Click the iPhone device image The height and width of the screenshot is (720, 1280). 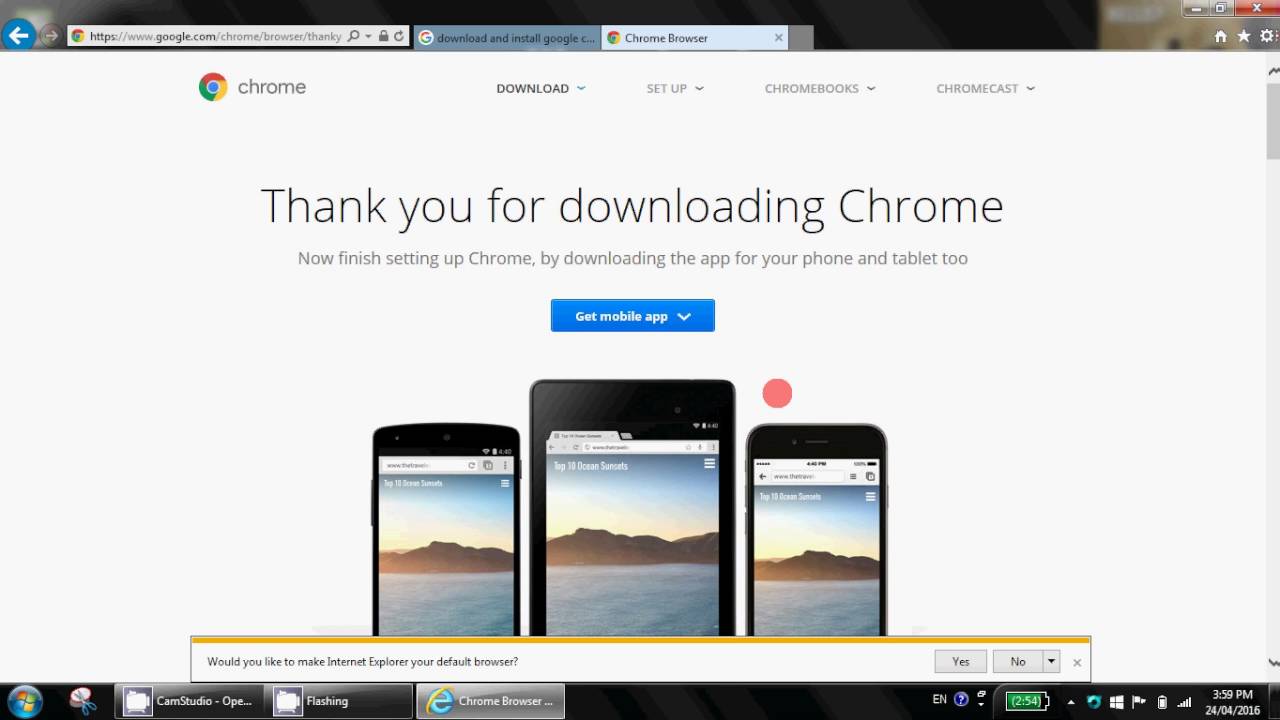click(x=816, y=530)
